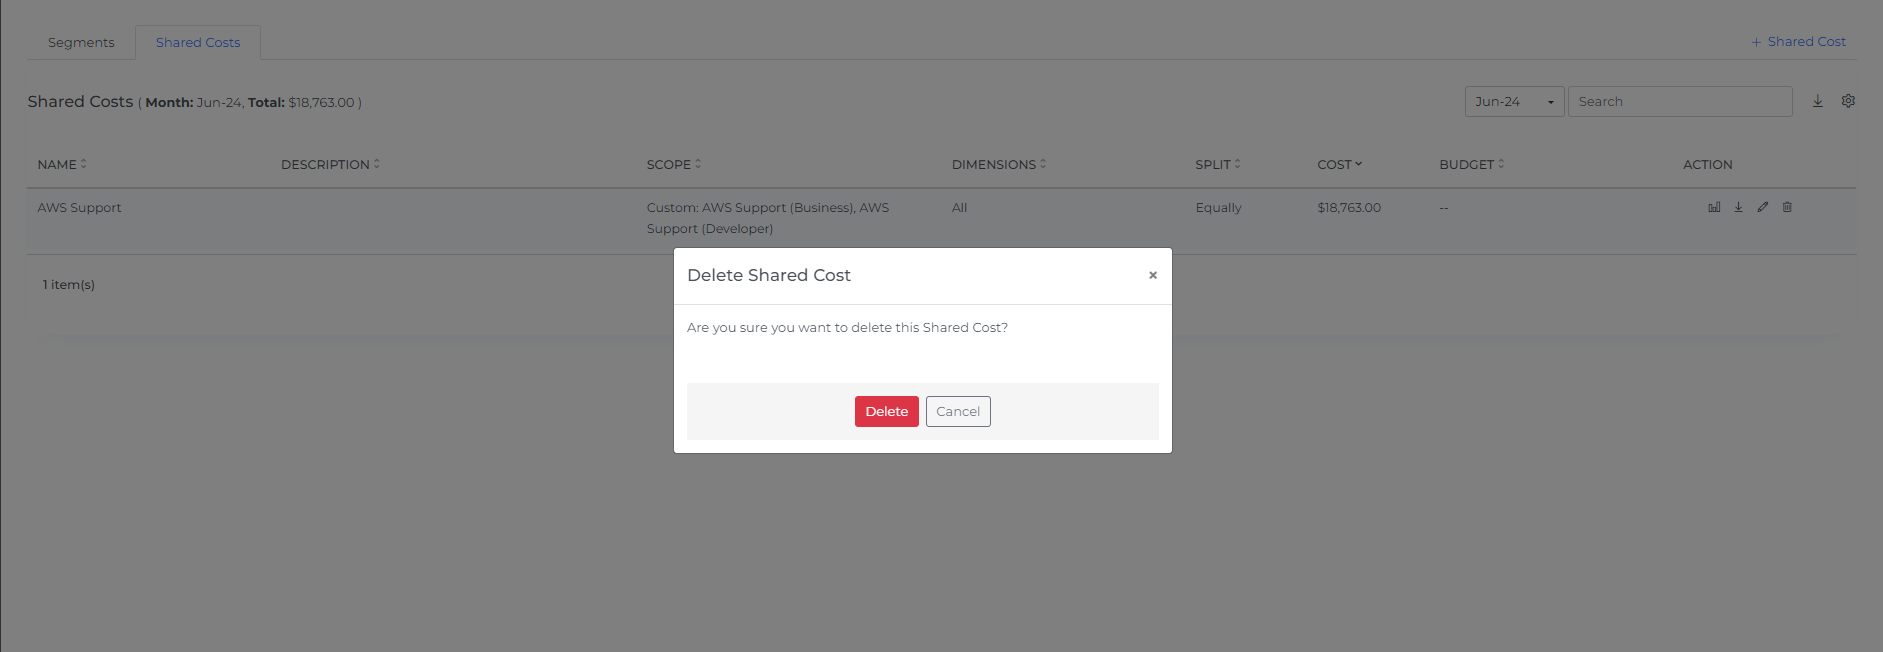The height and width of the screenshot is (652, 1883).
Task: Add new item via + Shared Cost
Action: (1798, 42)
